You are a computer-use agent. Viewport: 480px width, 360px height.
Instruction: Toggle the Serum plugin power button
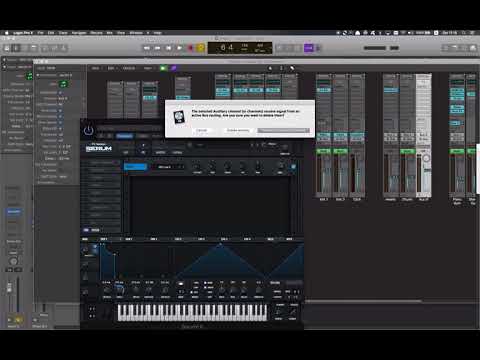tap(88, 130)
